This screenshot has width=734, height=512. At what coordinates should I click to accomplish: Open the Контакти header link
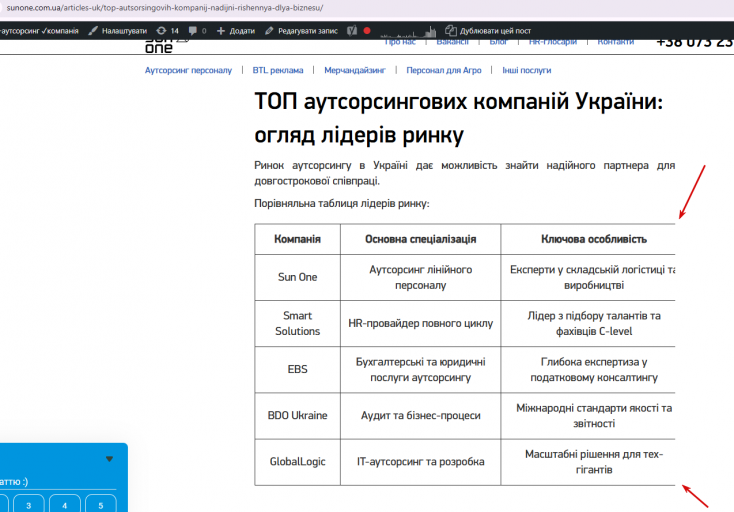pyautogui.click(x=616, y=42)
